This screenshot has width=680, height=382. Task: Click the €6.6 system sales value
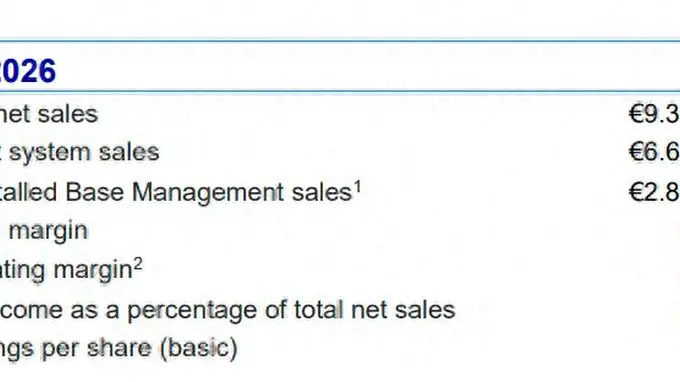654,153
